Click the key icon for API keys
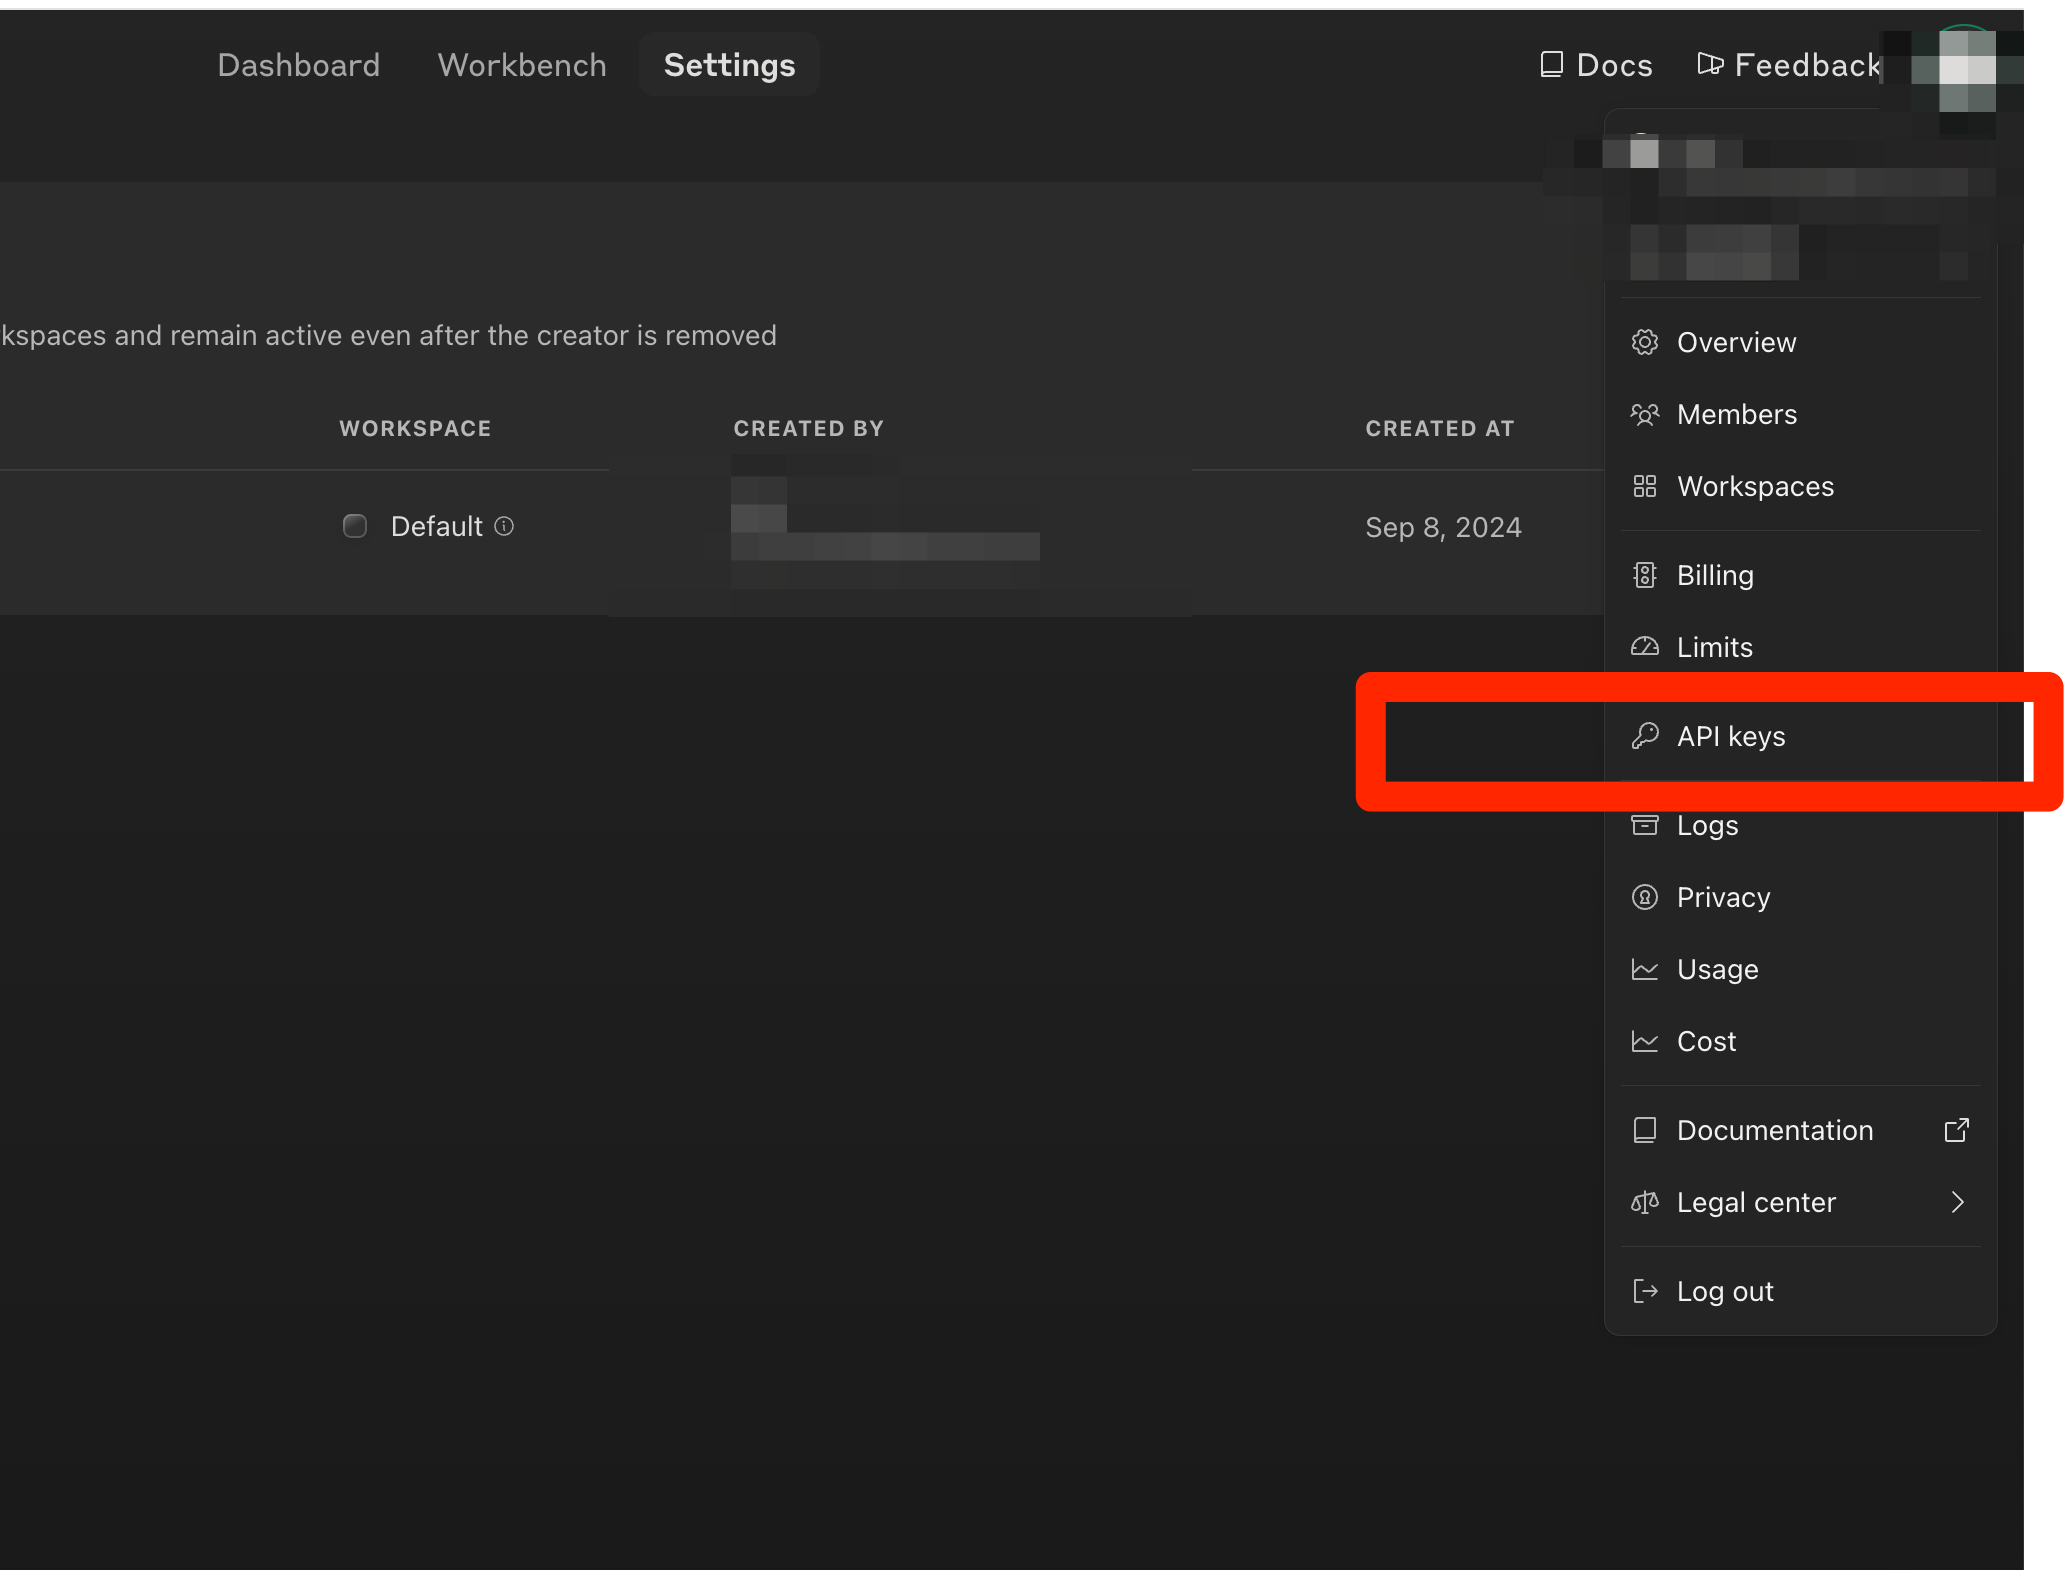Screen dimensions: 2064x1570 (1644, 736)
